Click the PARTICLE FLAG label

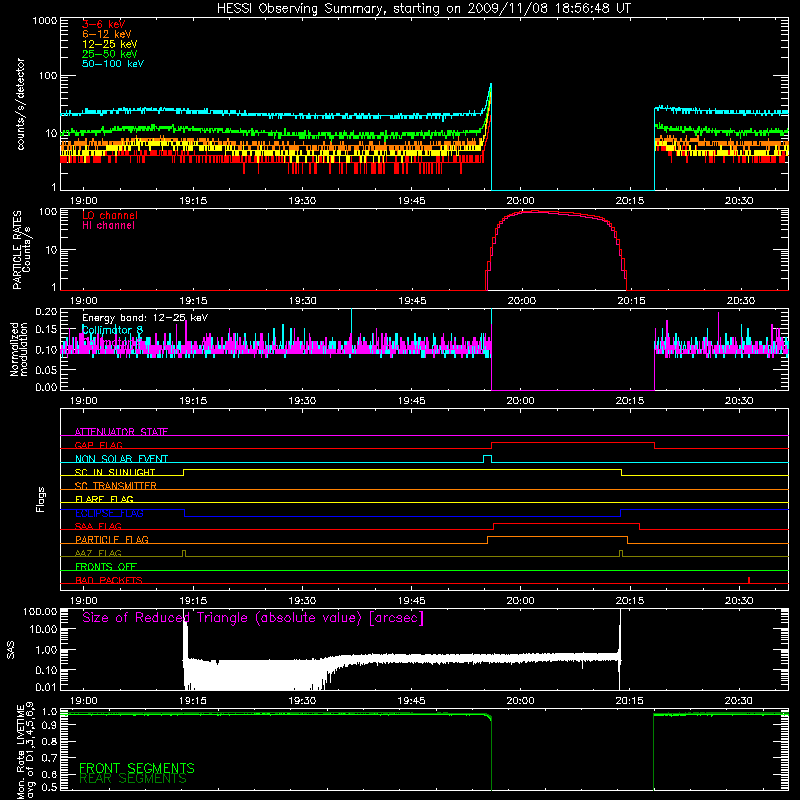pos(112,539)
